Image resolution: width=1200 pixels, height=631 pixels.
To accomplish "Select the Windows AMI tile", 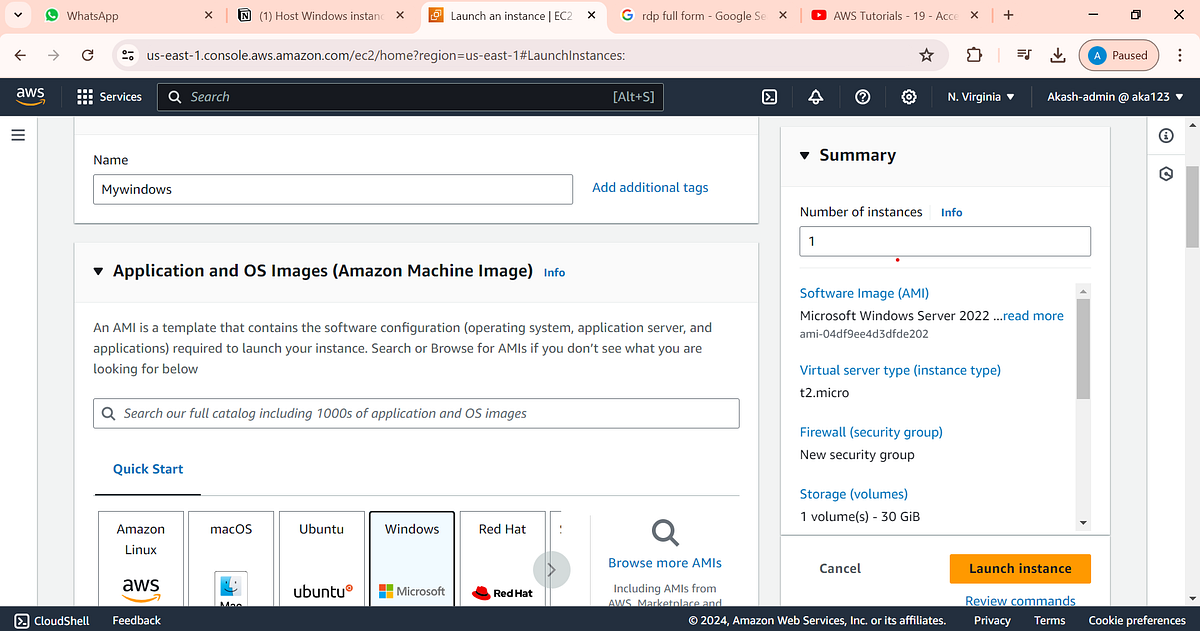I will click(412, 558).
